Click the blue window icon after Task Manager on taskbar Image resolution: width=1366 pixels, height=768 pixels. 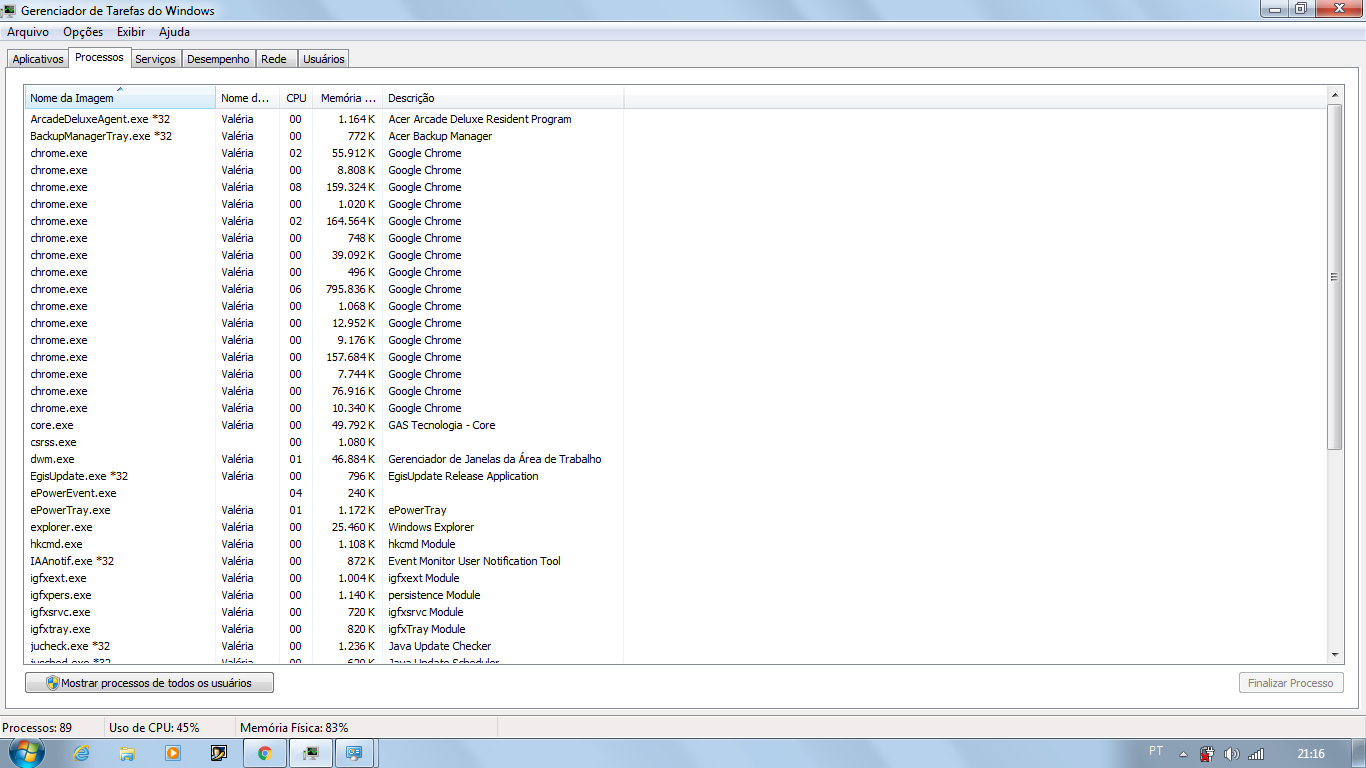coord(356,753)
